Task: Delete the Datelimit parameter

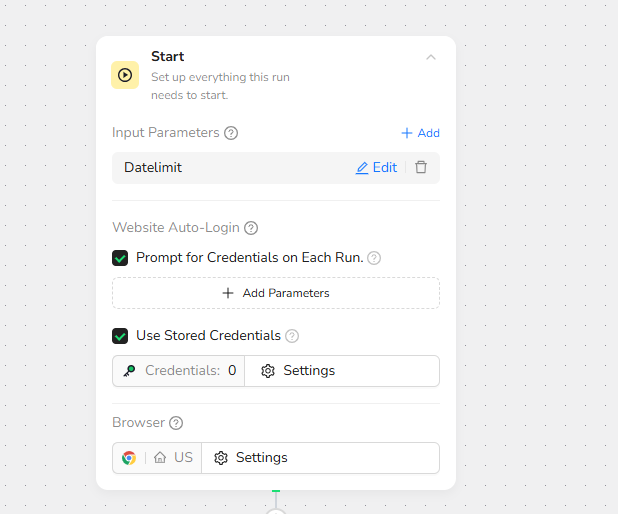Action: (x=421, y=168)
